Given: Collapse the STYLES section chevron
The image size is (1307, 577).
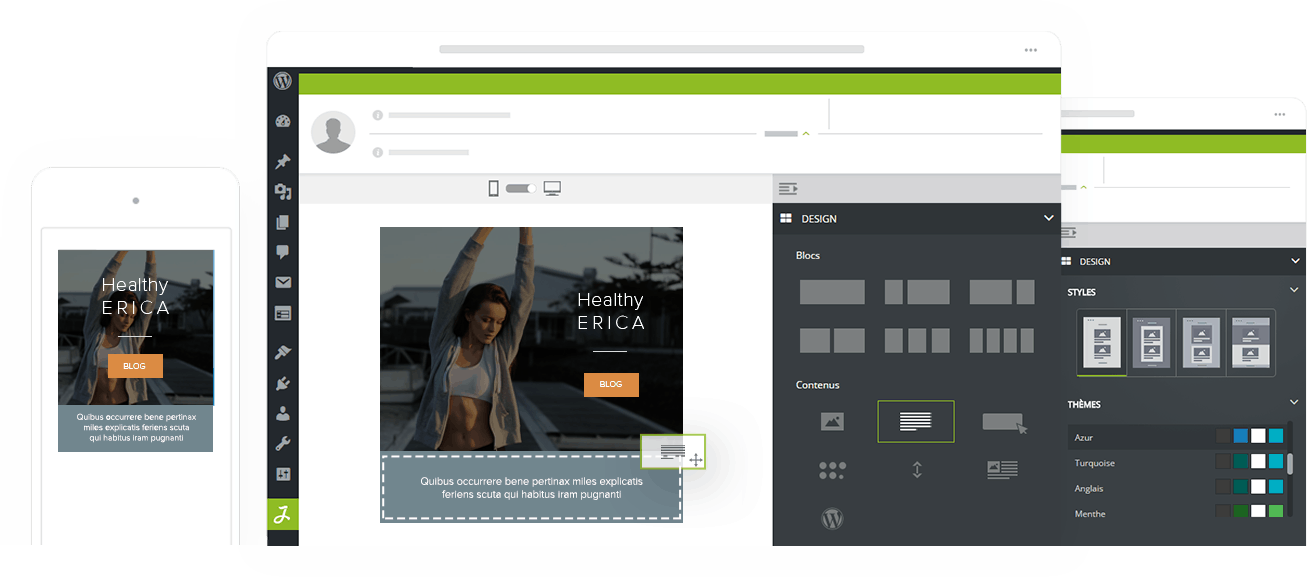Looking at the screenshot, I should tap(1295, 292).
